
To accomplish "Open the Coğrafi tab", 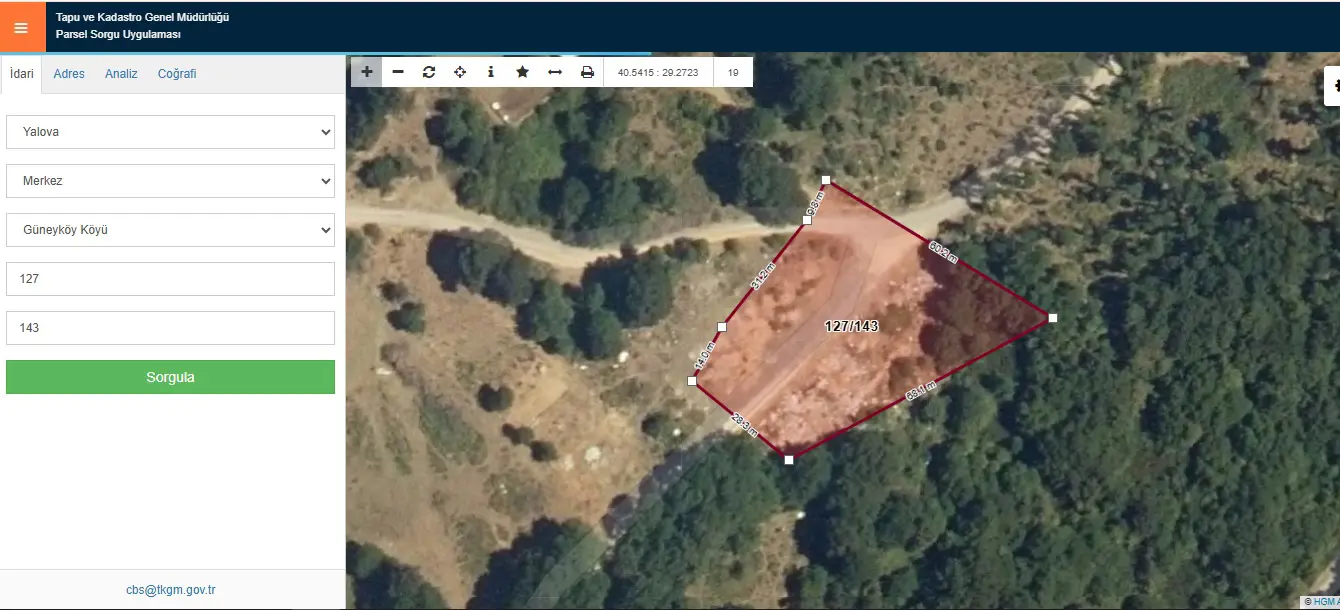I will point(177,74).
